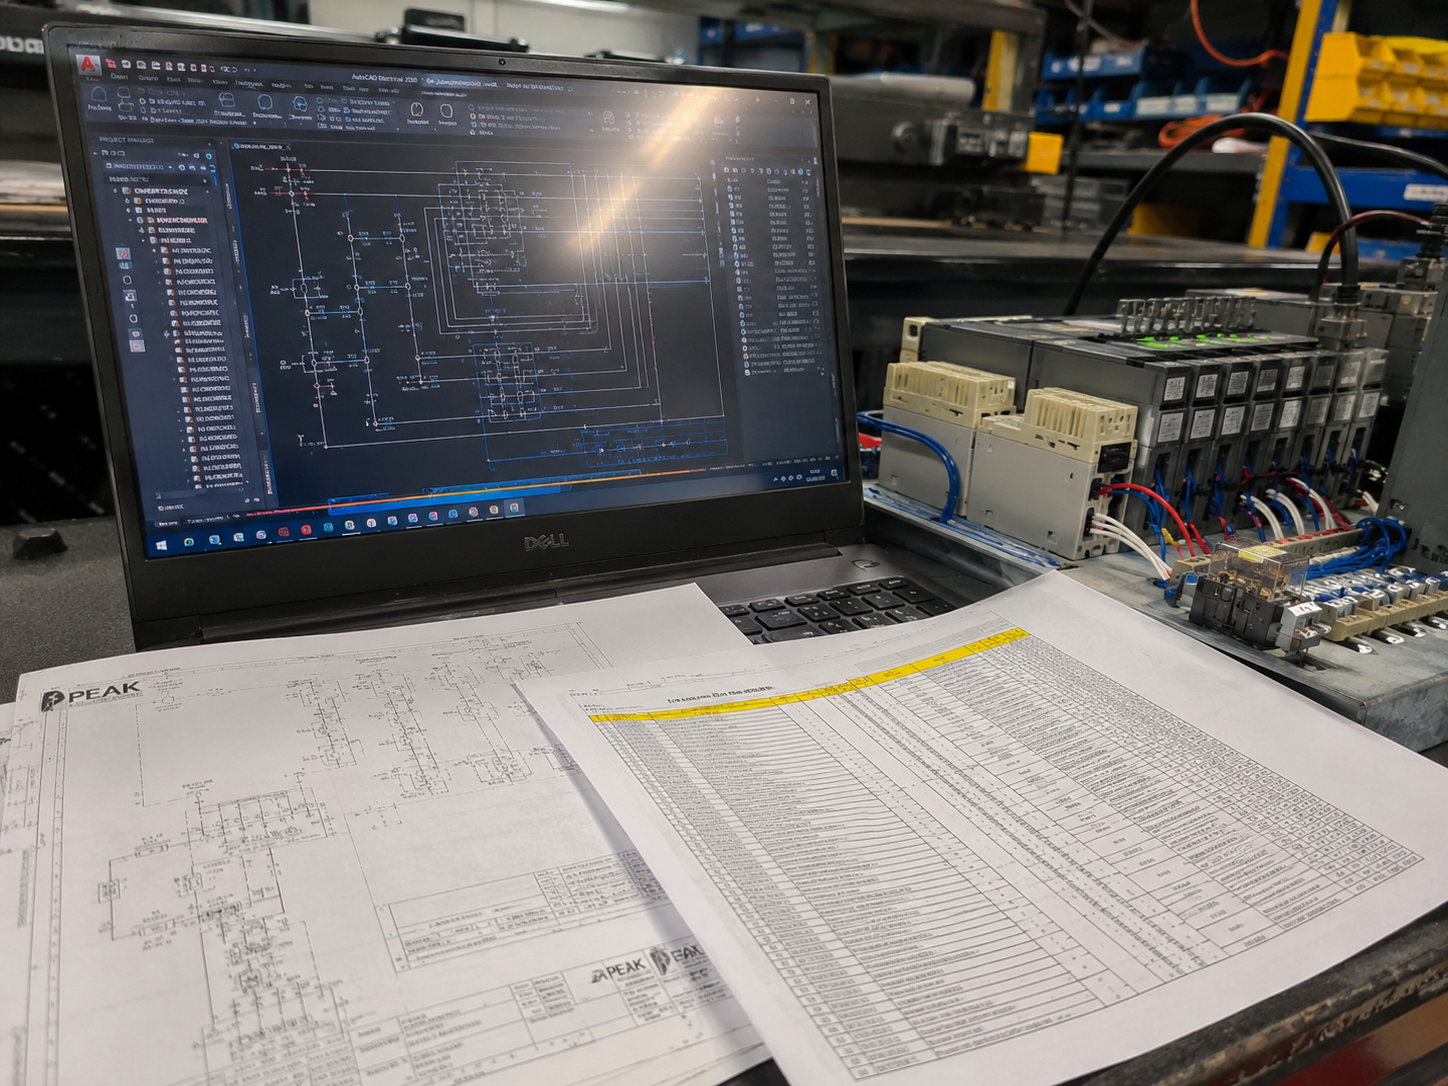Open the red AutoCAD application menu button

(x=88, y=65)
